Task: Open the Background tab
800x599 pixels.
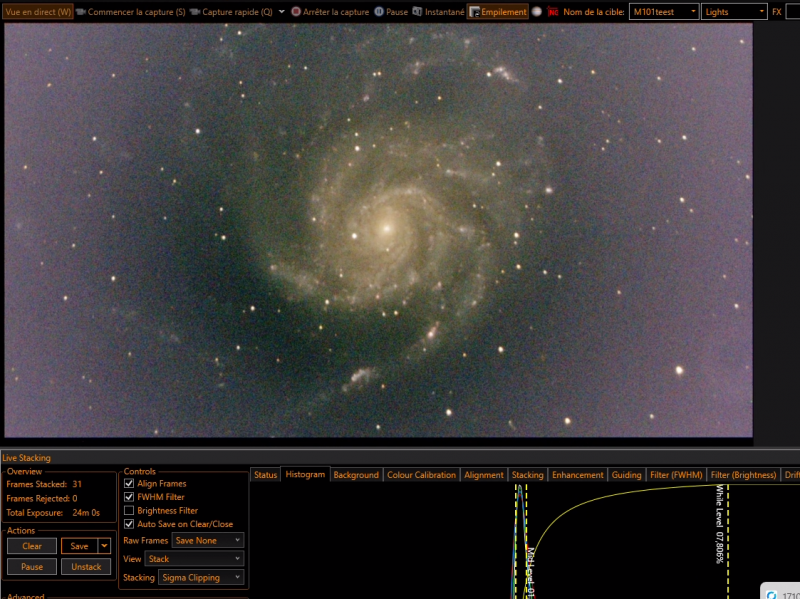Action: tap(356, 475)
